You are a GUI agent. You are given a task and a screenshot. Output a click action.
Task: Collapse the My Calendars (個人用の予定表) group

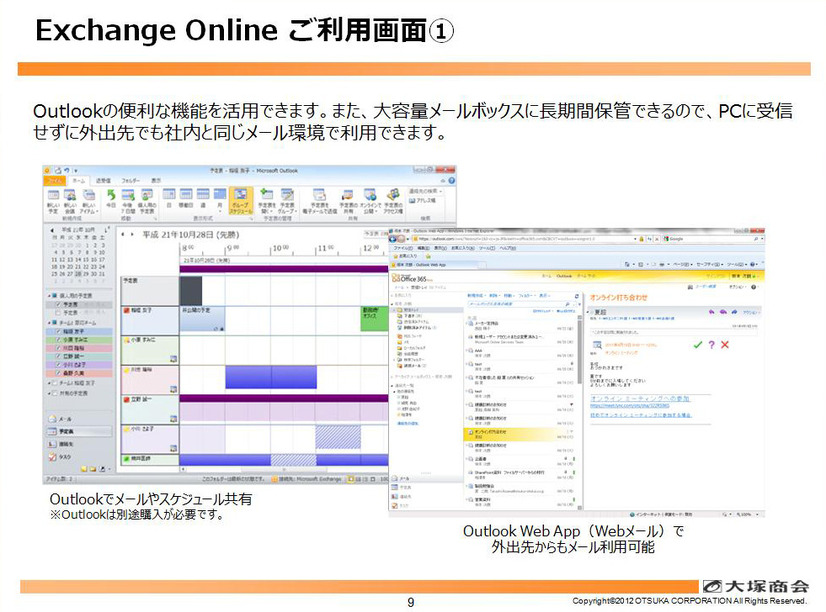coord(50,296)
